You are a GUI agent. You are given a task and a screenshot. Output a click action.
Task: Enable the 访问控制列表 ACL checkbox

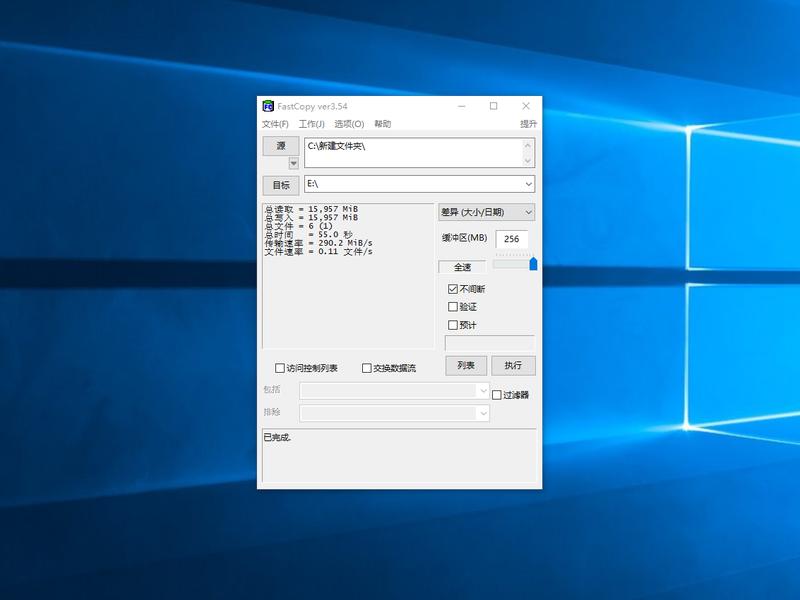click(280, 368)
